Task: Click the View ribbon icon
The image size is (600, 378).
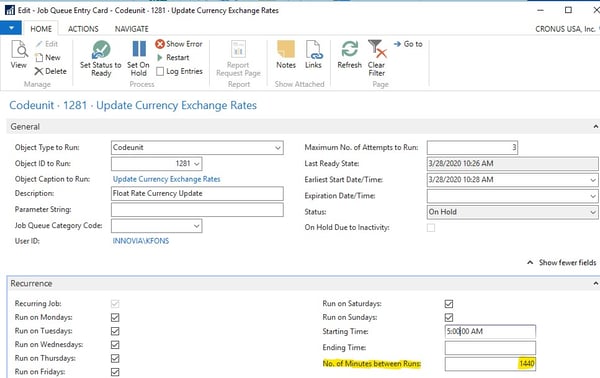Action: coord(19,55)
